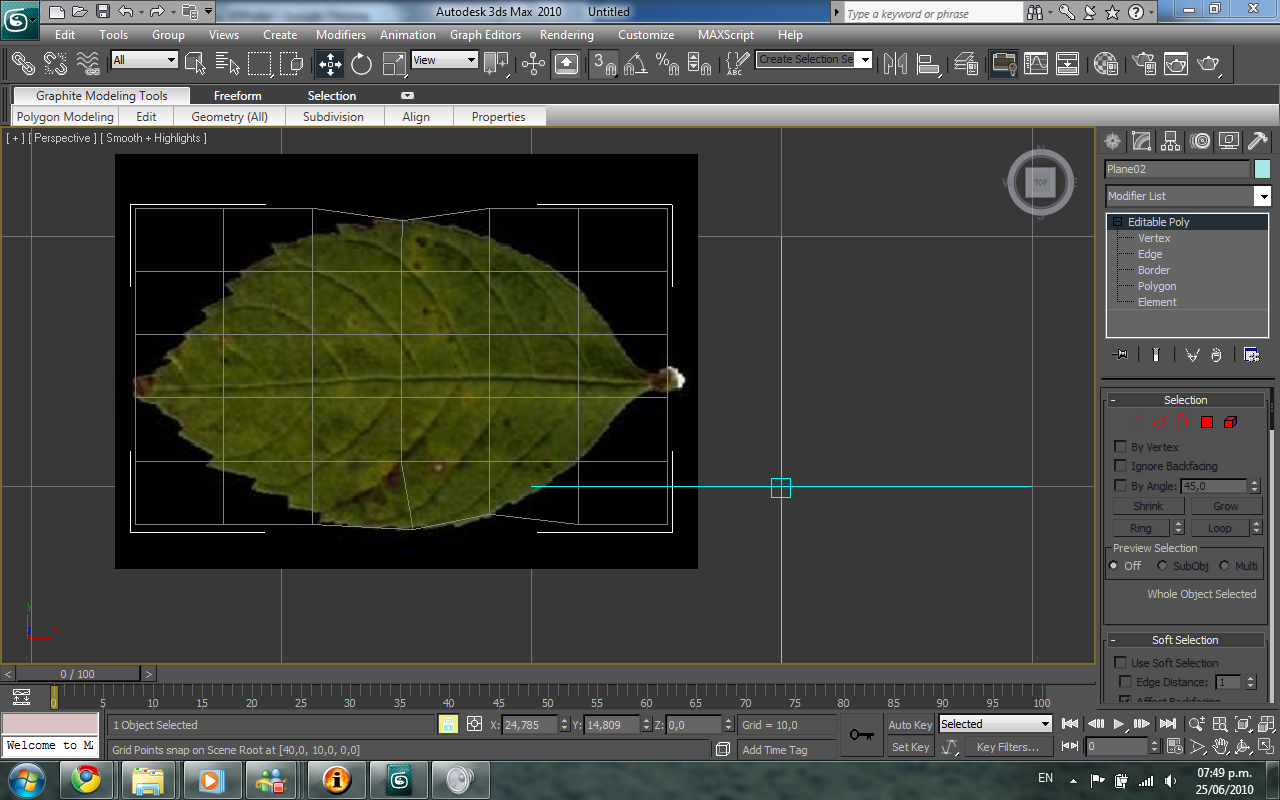Click the Mirror tool icon
1280x800 pixels.
click(x=895, y=64)
